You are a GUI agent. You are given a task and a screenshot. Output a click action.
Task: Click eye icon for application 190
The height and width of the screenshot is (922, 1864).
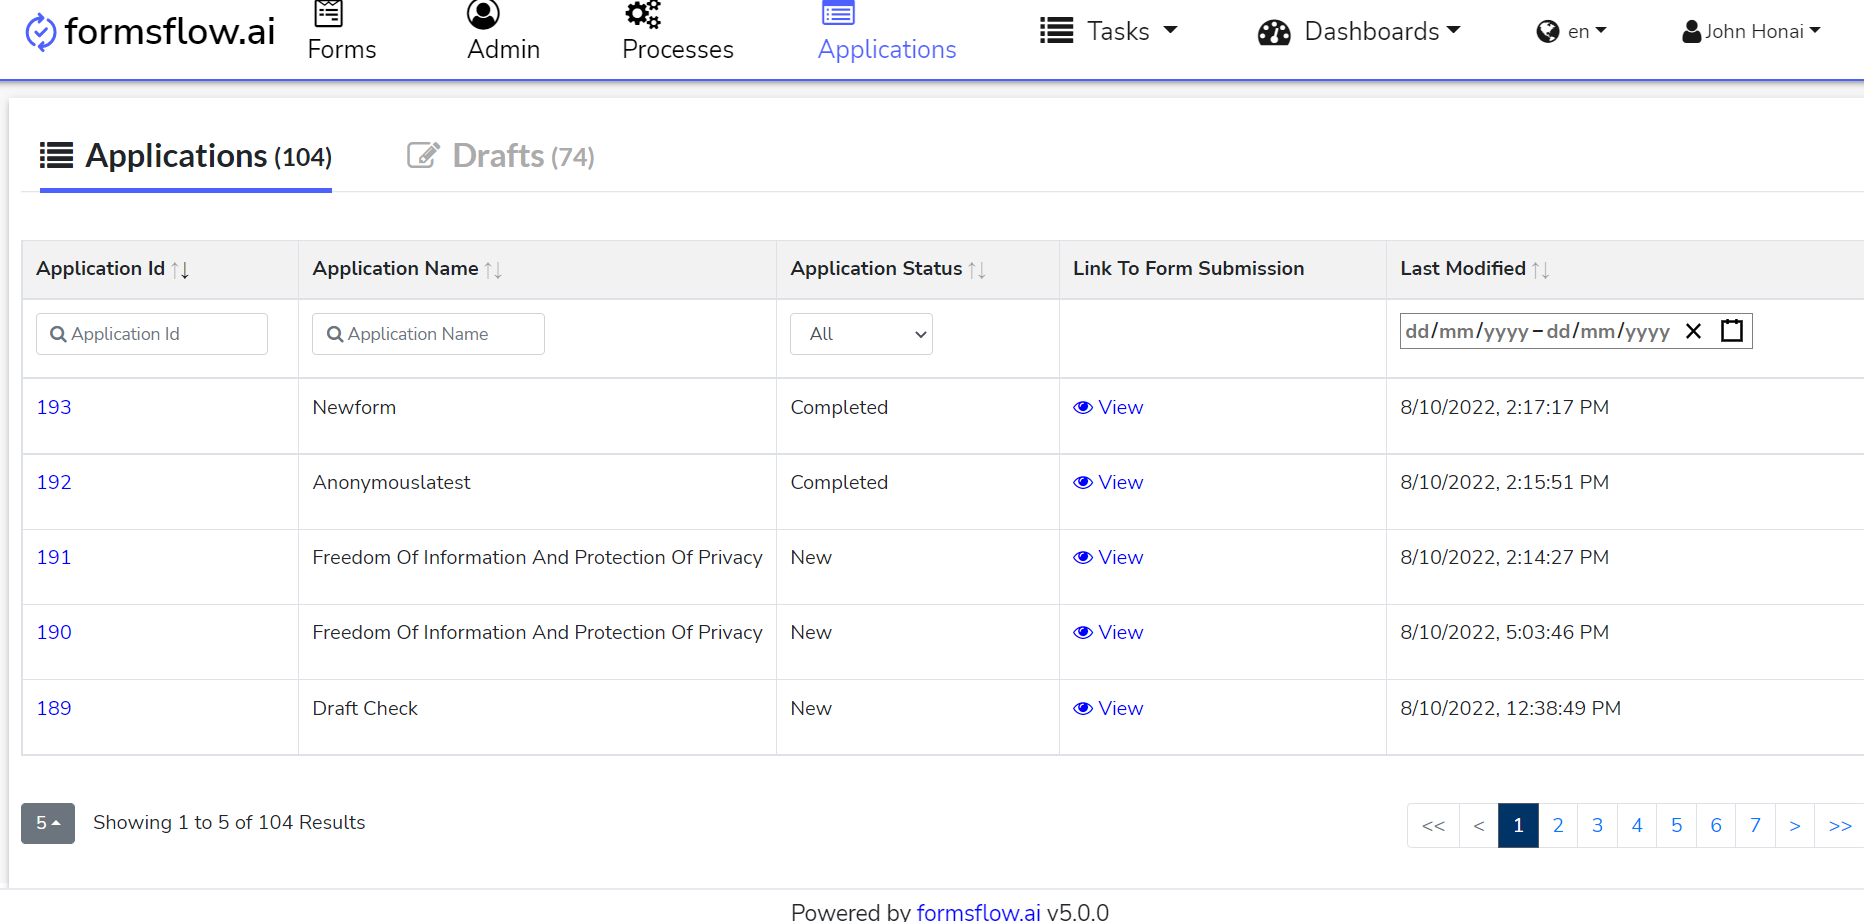point(1083,633)
